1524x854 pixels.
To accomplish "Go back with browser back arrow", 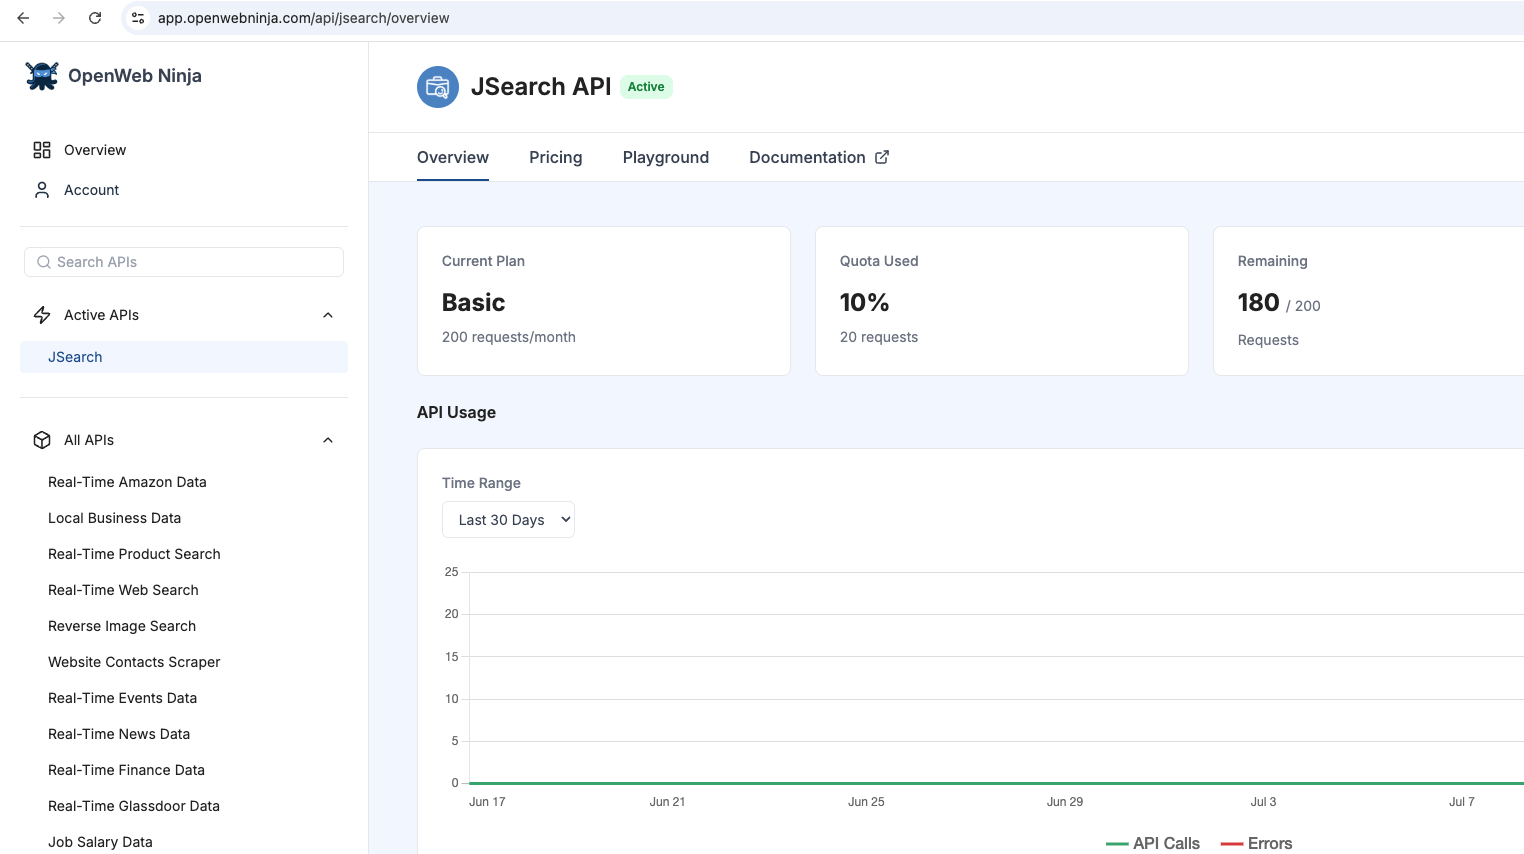I will pos(23,18).
